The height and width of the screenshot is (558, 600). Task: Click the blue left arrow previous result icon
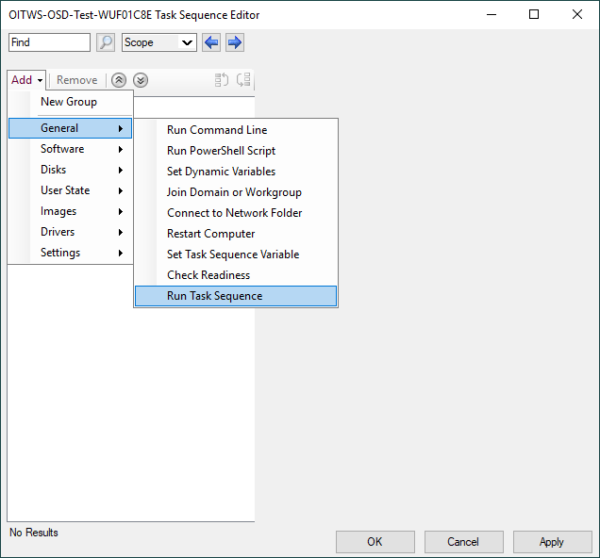pyautogui.click(x=212, y=42)
